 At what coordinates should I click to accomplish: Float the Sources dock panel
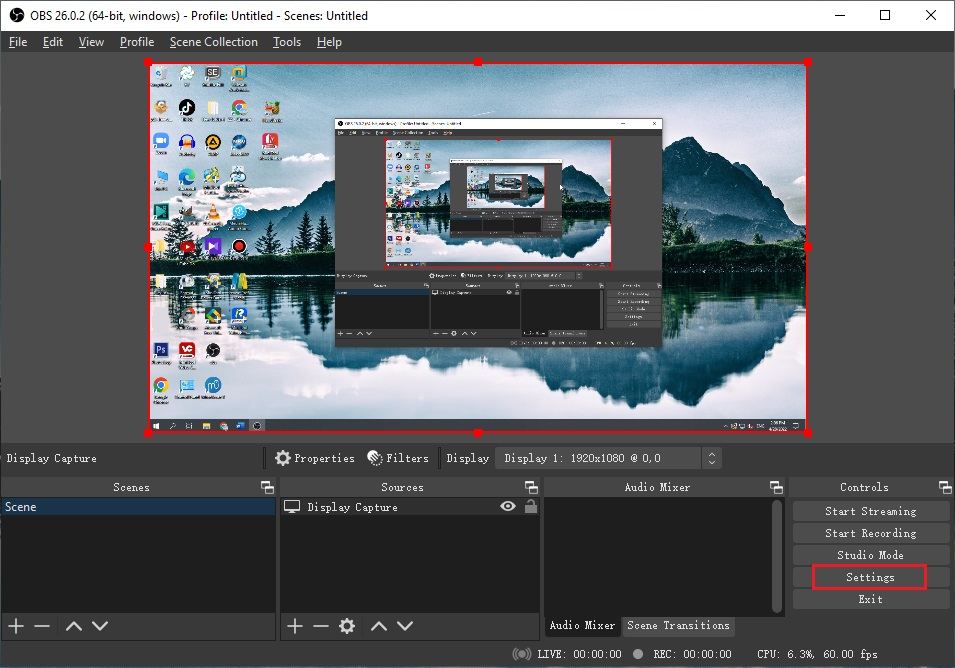click(531, 487)
